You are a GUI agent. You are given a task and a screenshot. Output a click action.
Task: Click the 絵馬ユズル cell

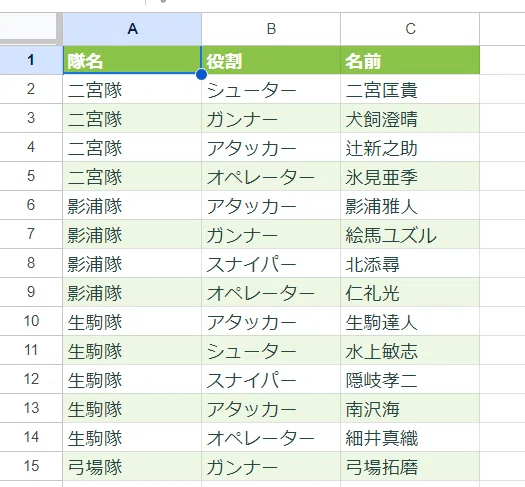coord(410,234)
